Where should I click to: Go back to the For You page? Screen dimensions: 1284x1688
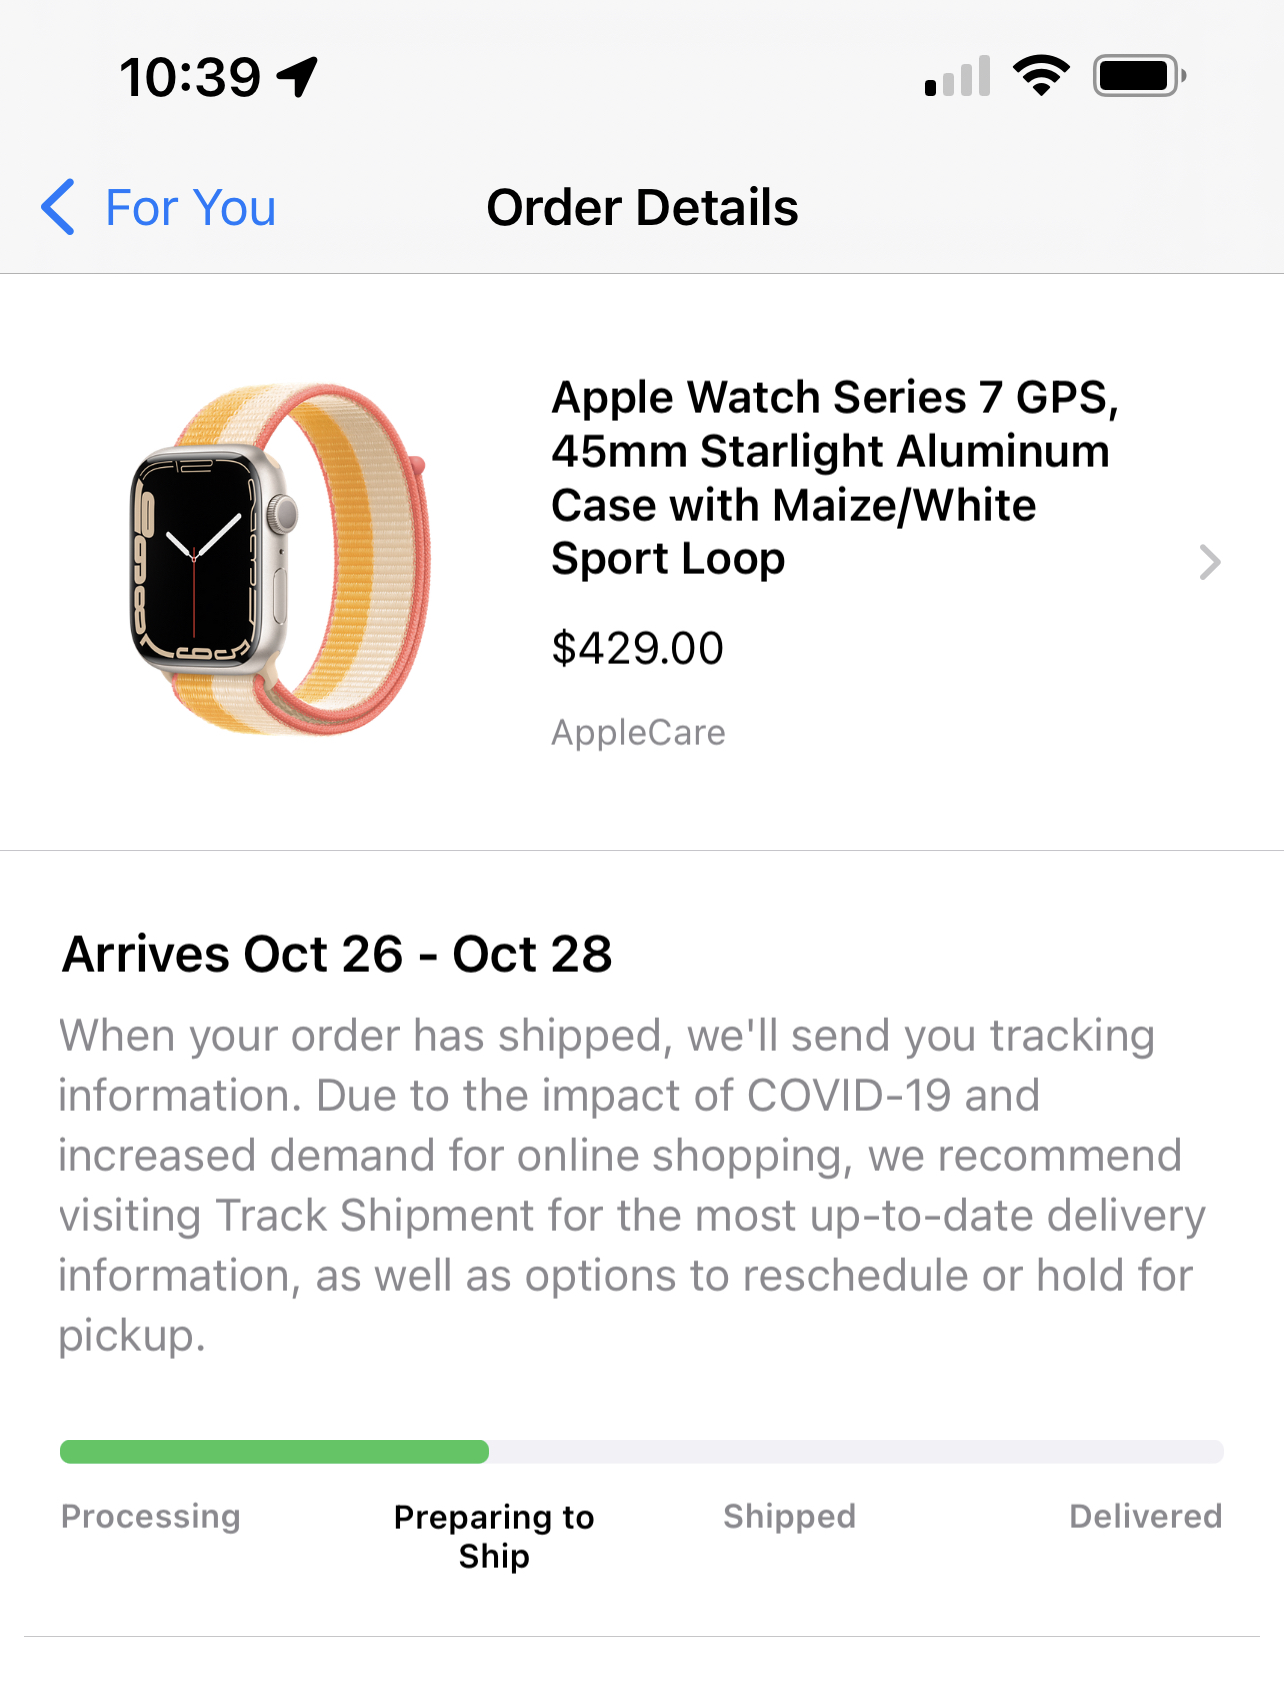coord(190,208)
